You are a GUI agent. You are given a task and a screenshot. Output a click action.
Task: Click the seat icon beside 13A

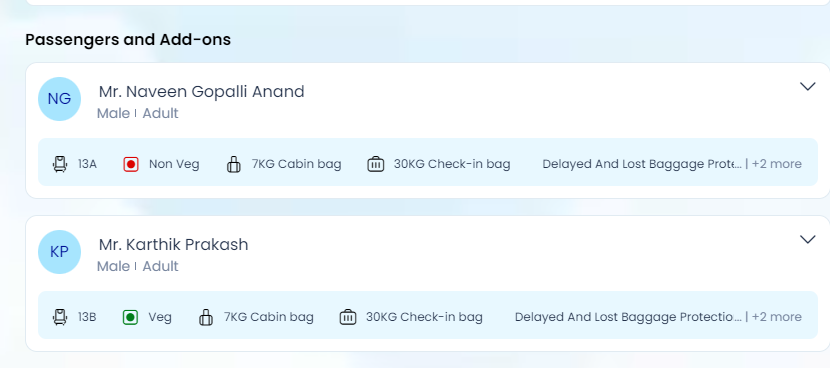coord(60,164)
